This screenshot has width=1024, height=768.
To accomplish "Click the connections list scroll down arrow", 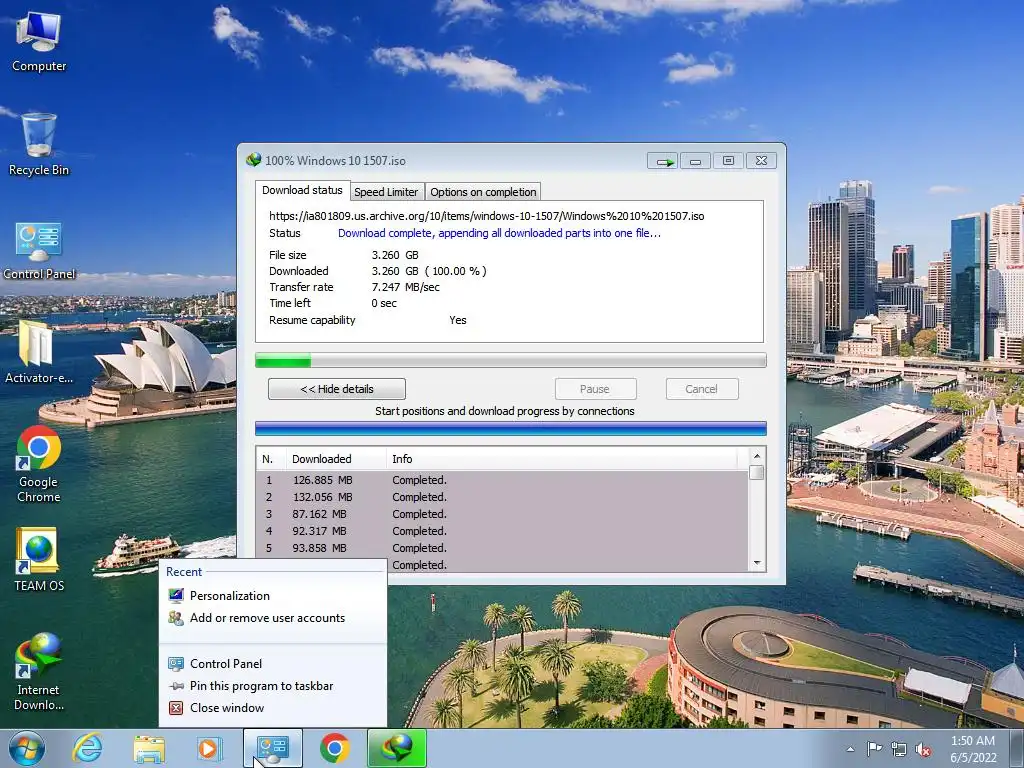I will point(757,563).
